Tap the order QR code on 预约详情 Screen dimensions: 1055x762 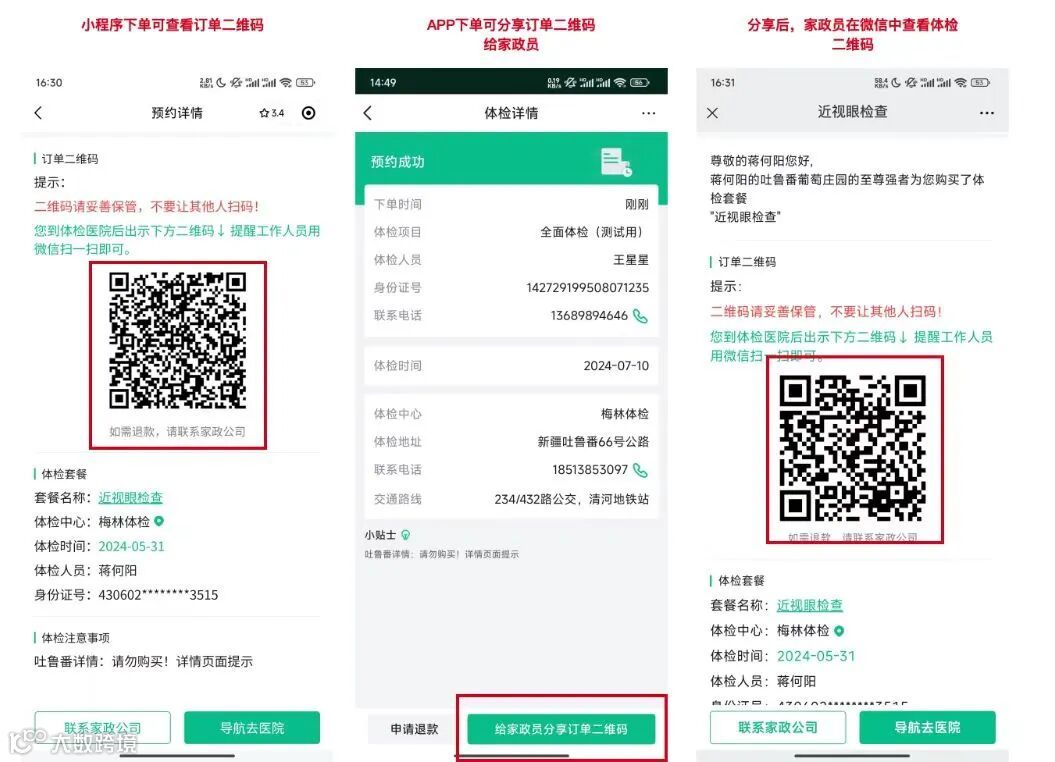(178, 340)
